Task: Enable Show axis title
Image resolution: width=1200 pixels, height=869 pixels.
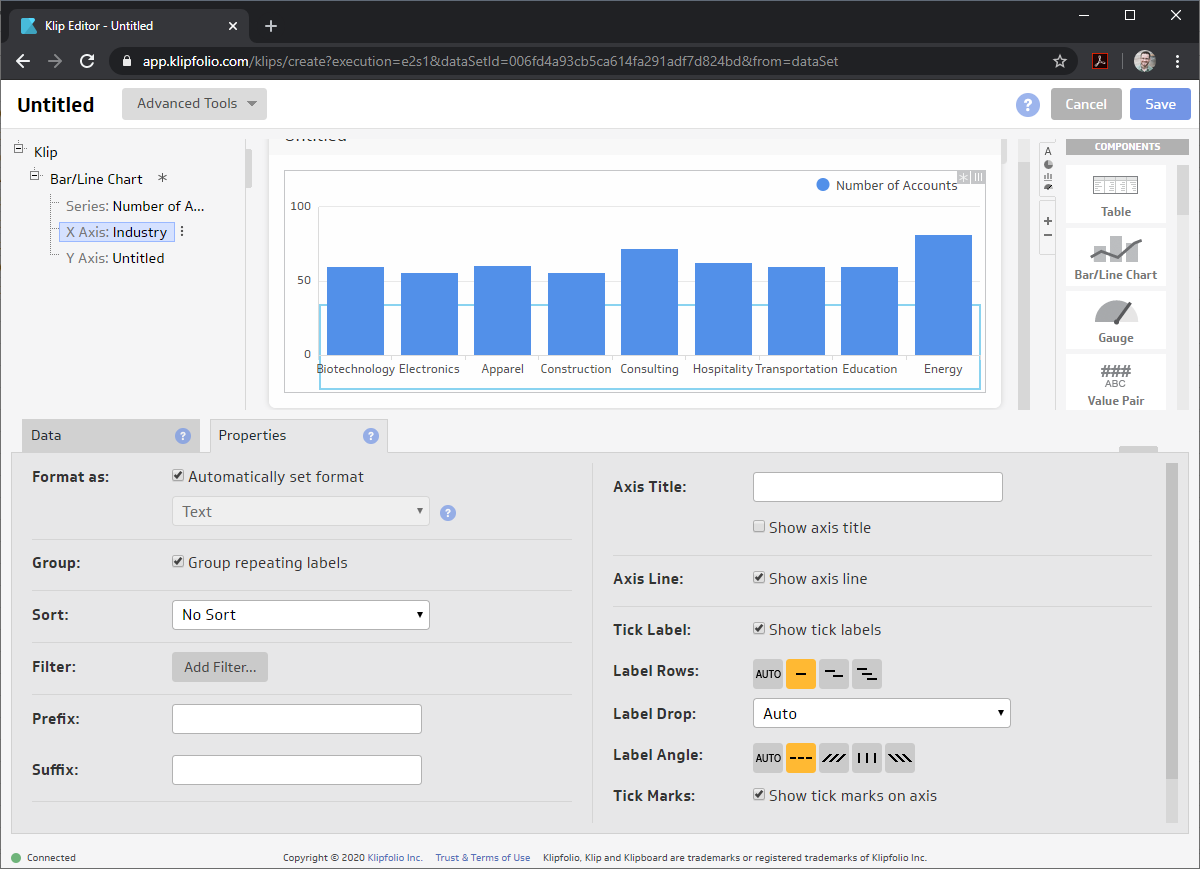Action: [759, 527]
